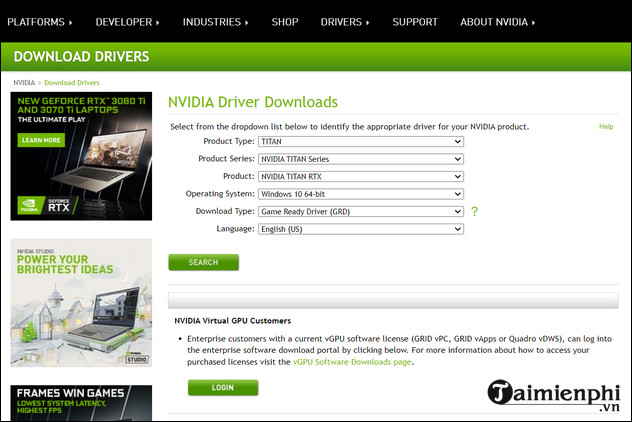Click the NVIDIA Virtual GPU Customers heading
Image resolution: width=632 pixels, height=422 pixels.
(233, 321)
